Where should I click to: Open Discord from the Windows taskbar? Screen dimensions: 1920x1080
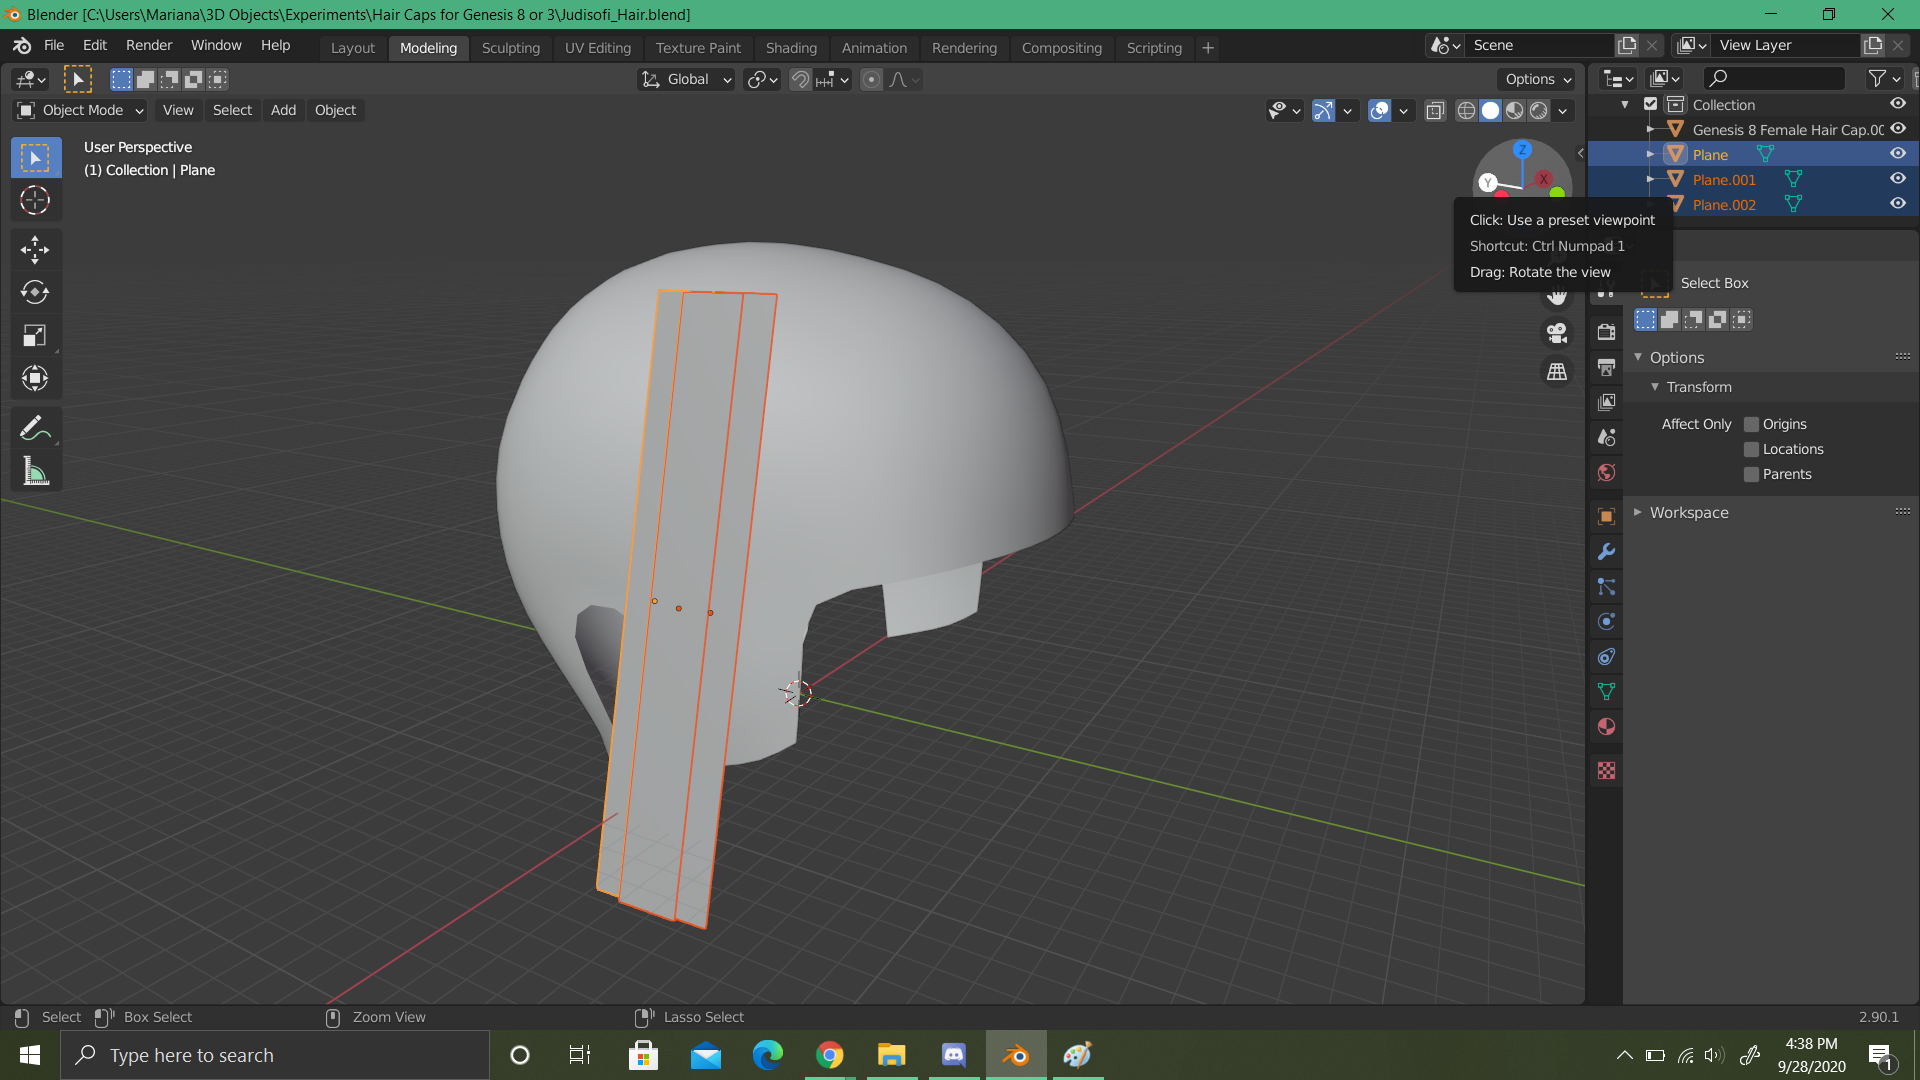[953, 1055]
